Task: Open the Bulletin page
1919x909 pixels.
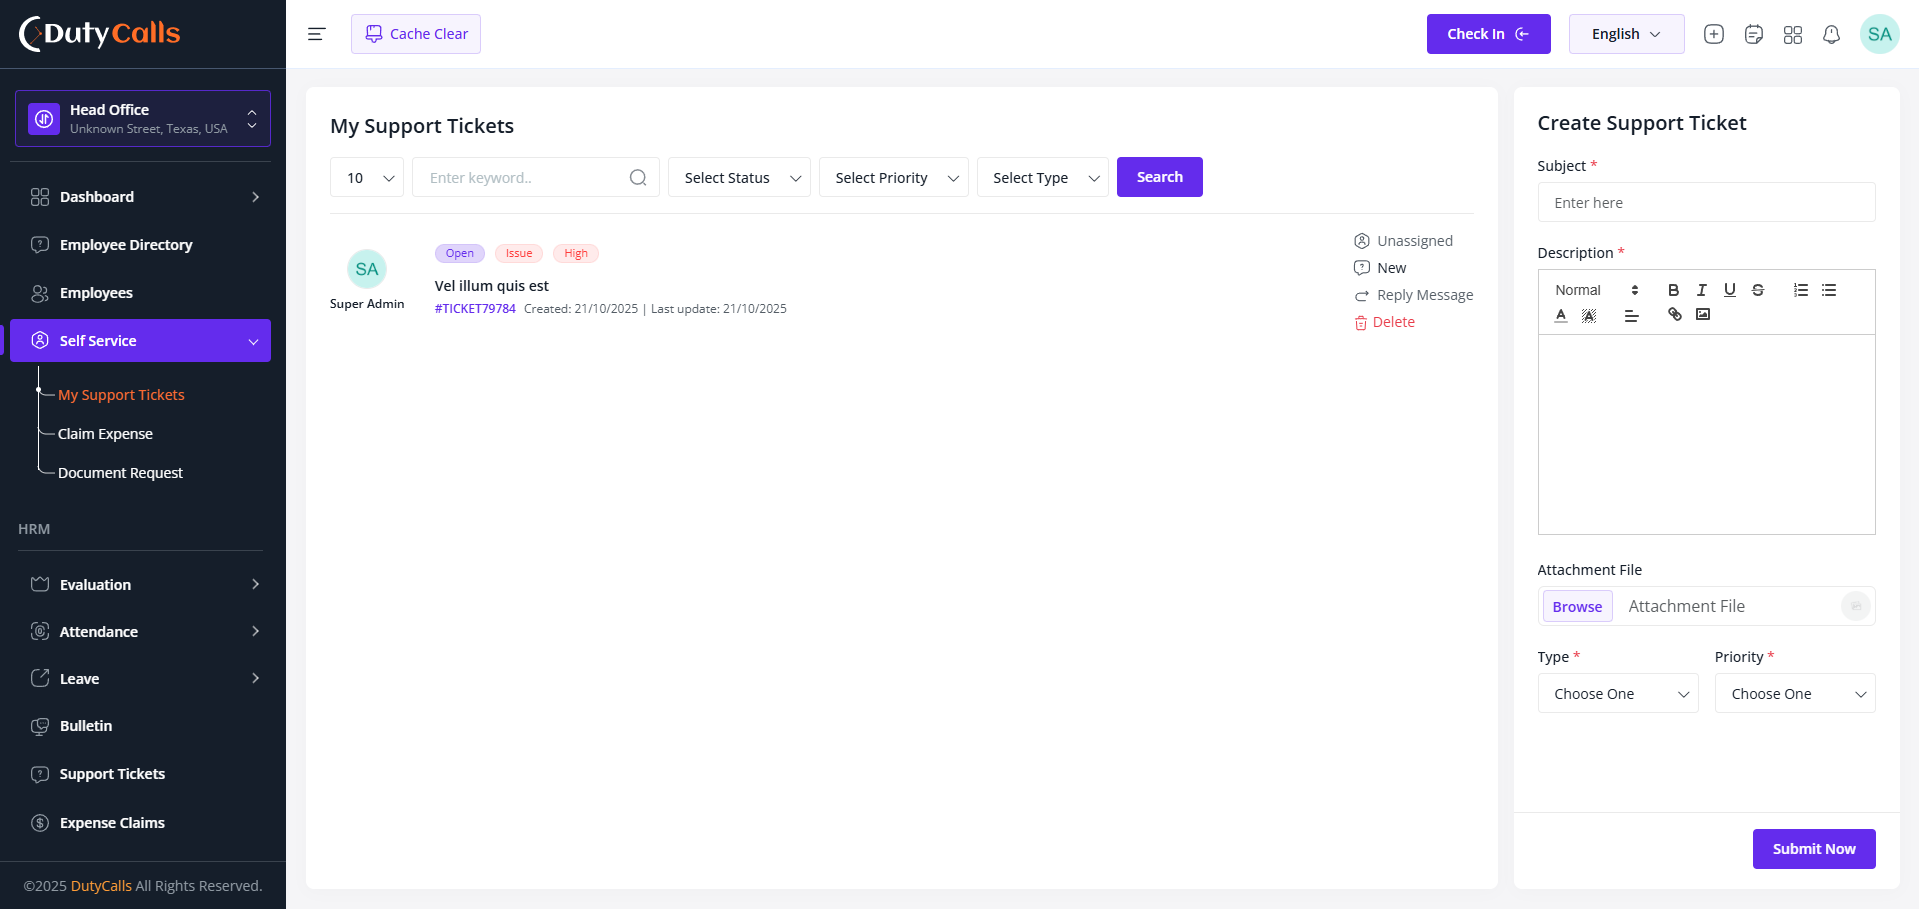Action: (x=140, y=726)
